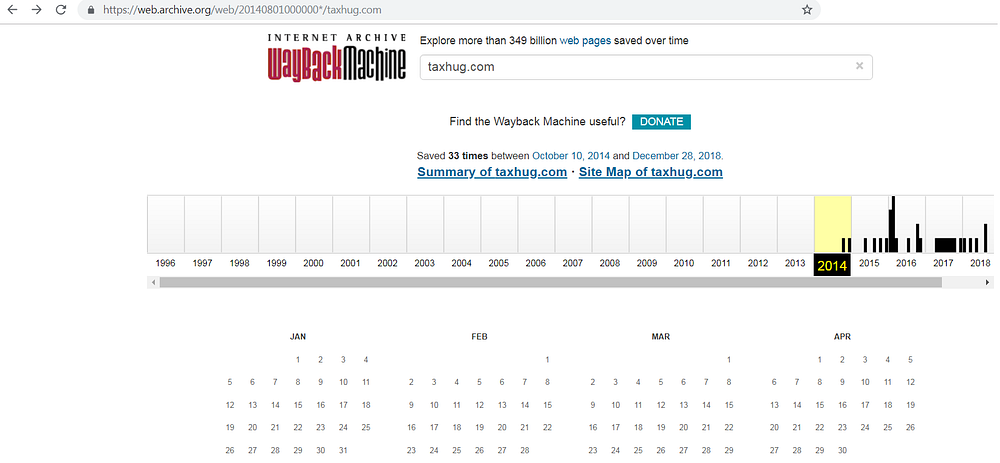1000x463 pixels.
Task: Select year 1998 on timeline
Action: coord(239,263)
